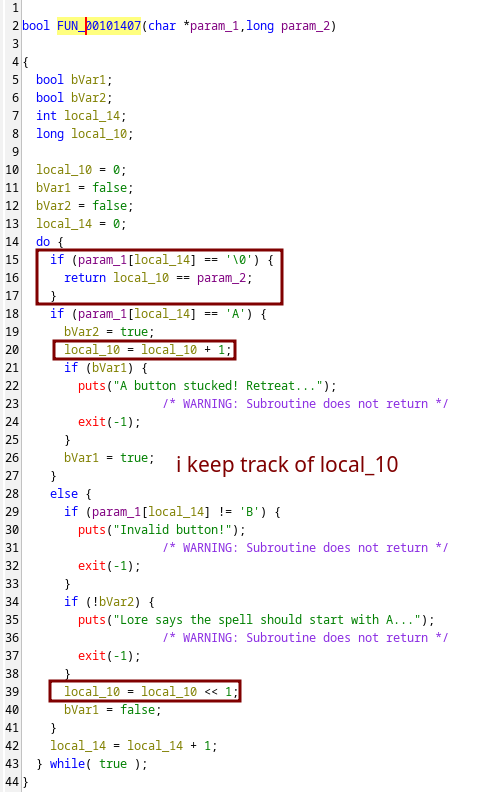Click the local_10 << 1 shift statement

(x=151, y=692)
